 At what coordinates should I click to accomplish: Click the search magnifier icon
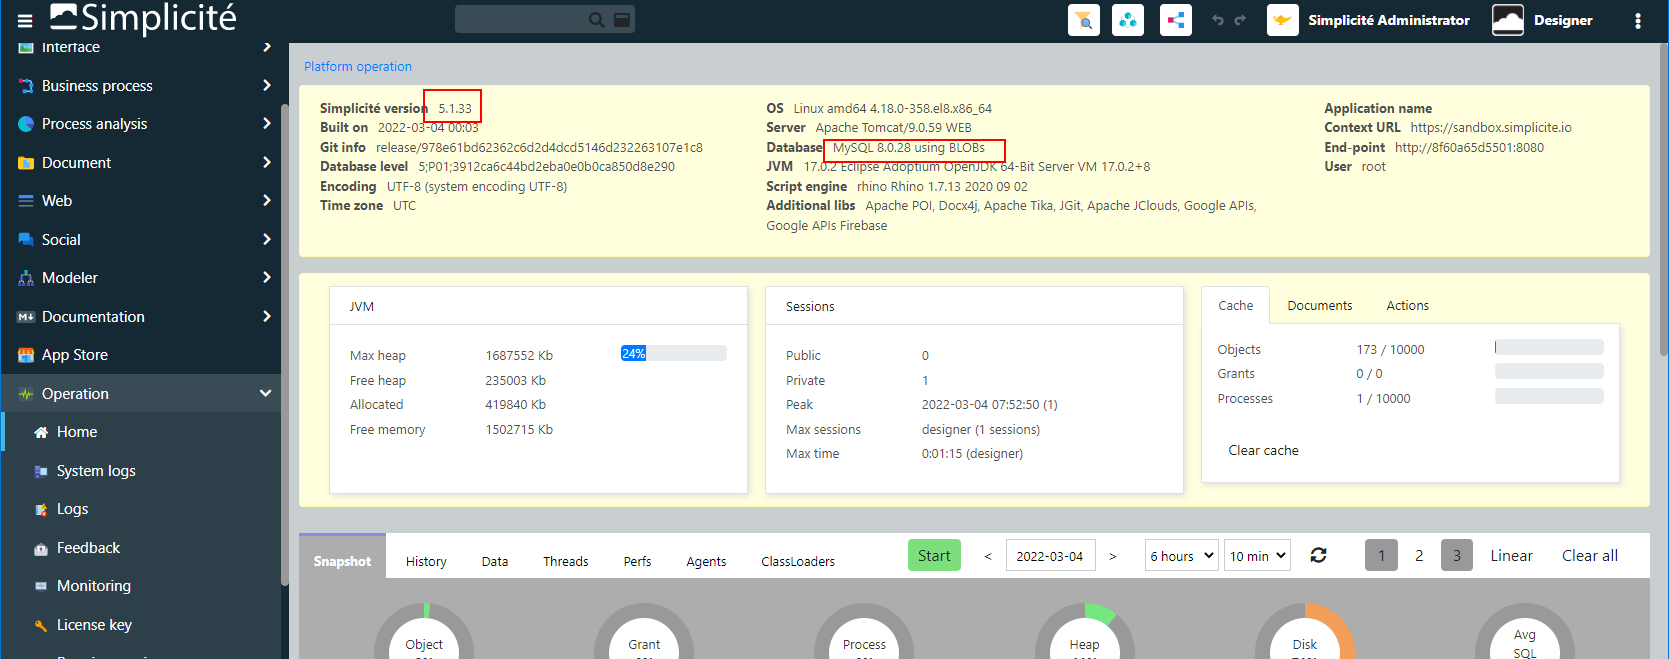pyautogui.click(x=596, y=19)
